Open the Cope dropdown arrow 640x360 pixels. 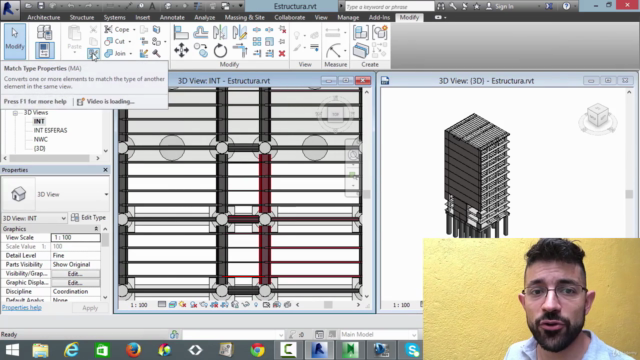[x=134, y=30]
